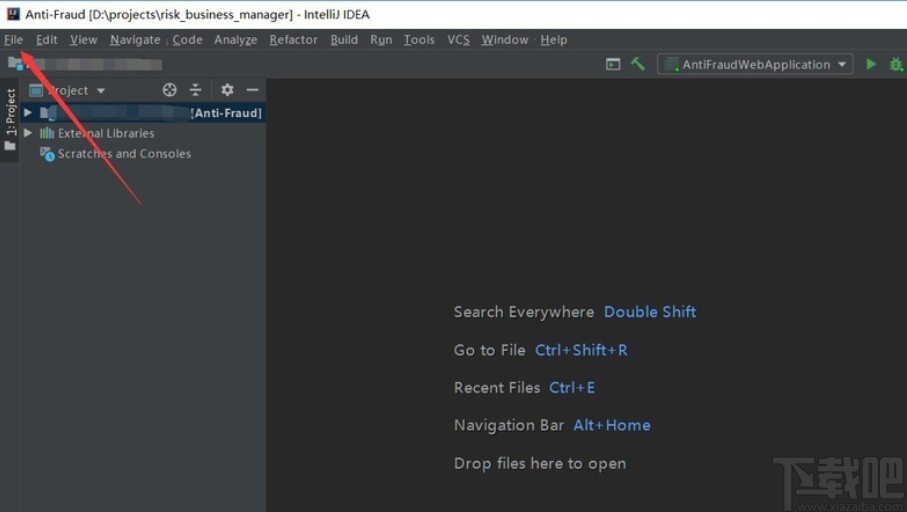Open Project panel gear settings
The width and height of the screenshot is (907, 512).
227,90
